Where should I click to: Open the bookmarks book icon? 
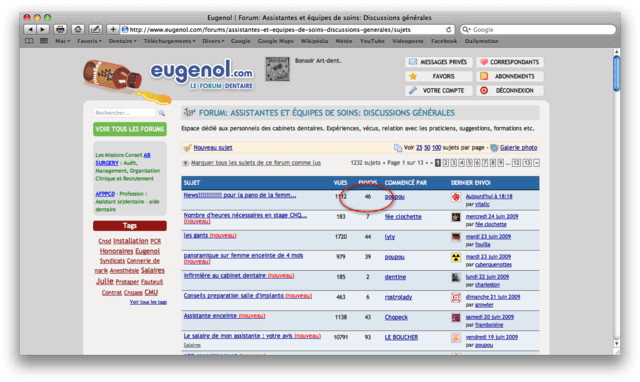(29, 41)
